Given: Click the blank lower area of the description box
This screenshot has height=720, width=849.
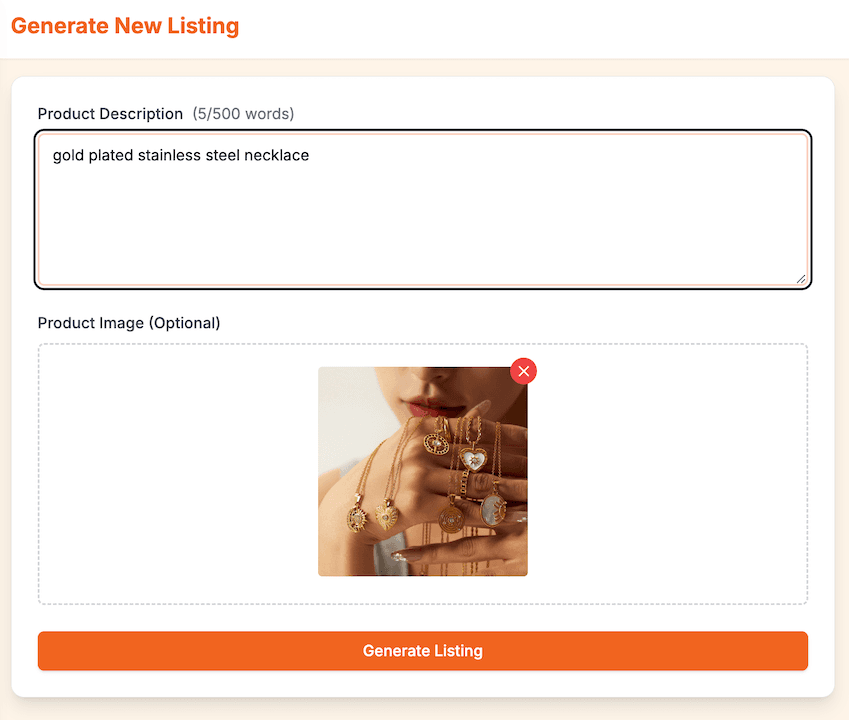Looking at the screenshot, I should pyautogui.click(x=422, y=233).
